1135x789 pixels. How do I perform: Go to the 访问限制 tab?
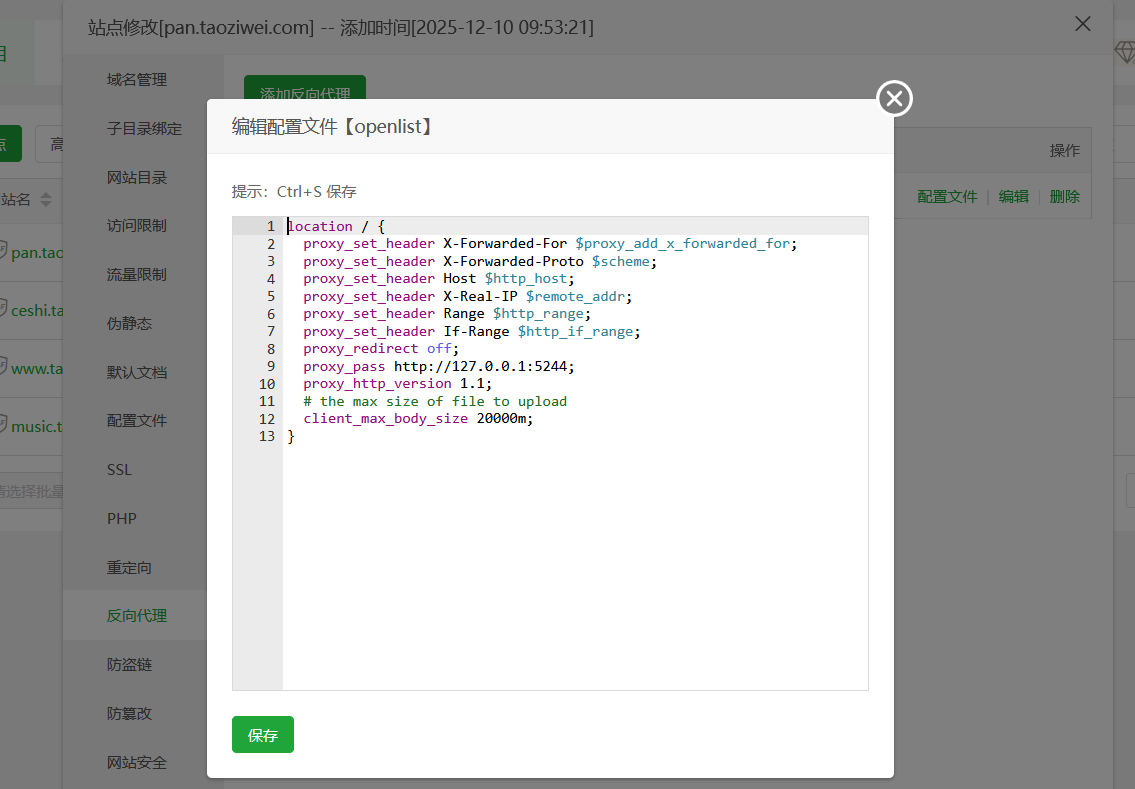(x=137, y=226)
